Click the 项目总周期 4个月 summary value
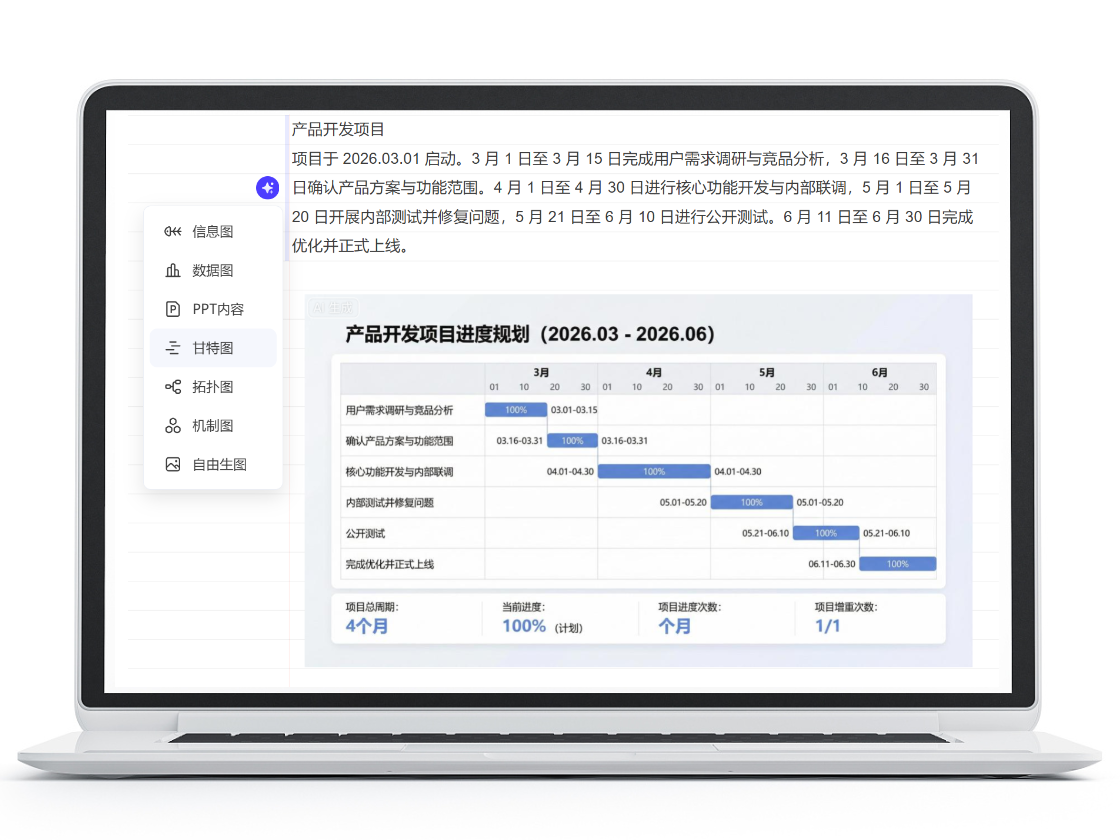Viewport: 1120px width, 840px height. click(x=367, y=627)
